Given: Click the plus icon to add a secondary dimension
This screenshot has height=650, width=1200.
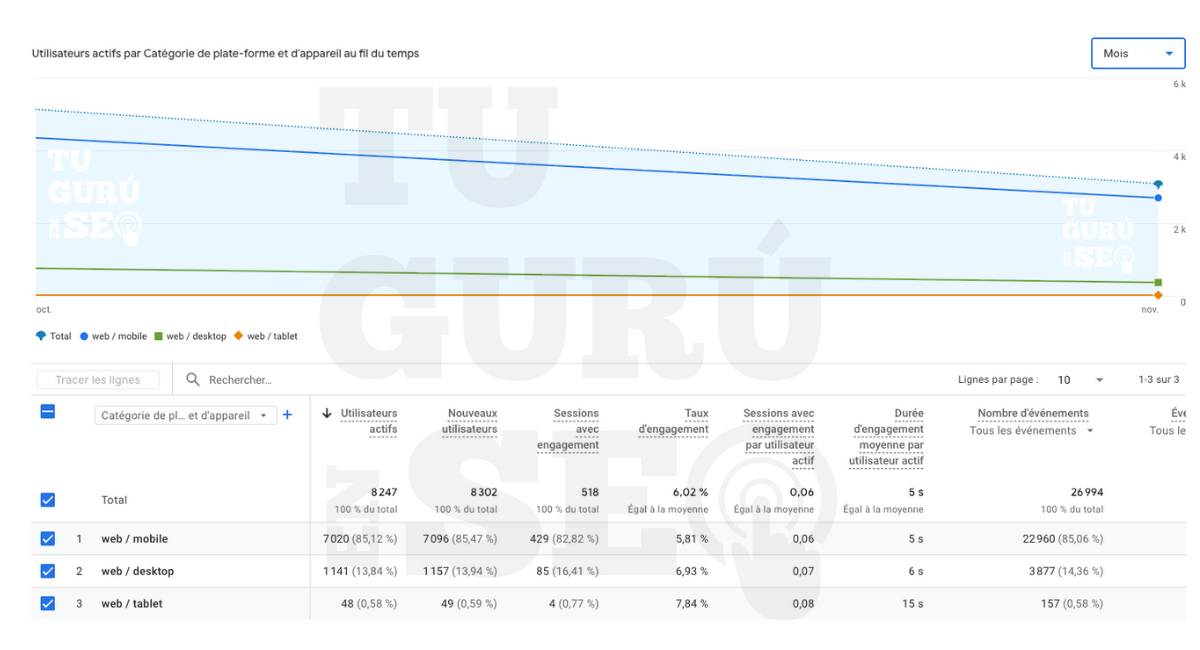Looking at the screenshot, I should (287, 414).
